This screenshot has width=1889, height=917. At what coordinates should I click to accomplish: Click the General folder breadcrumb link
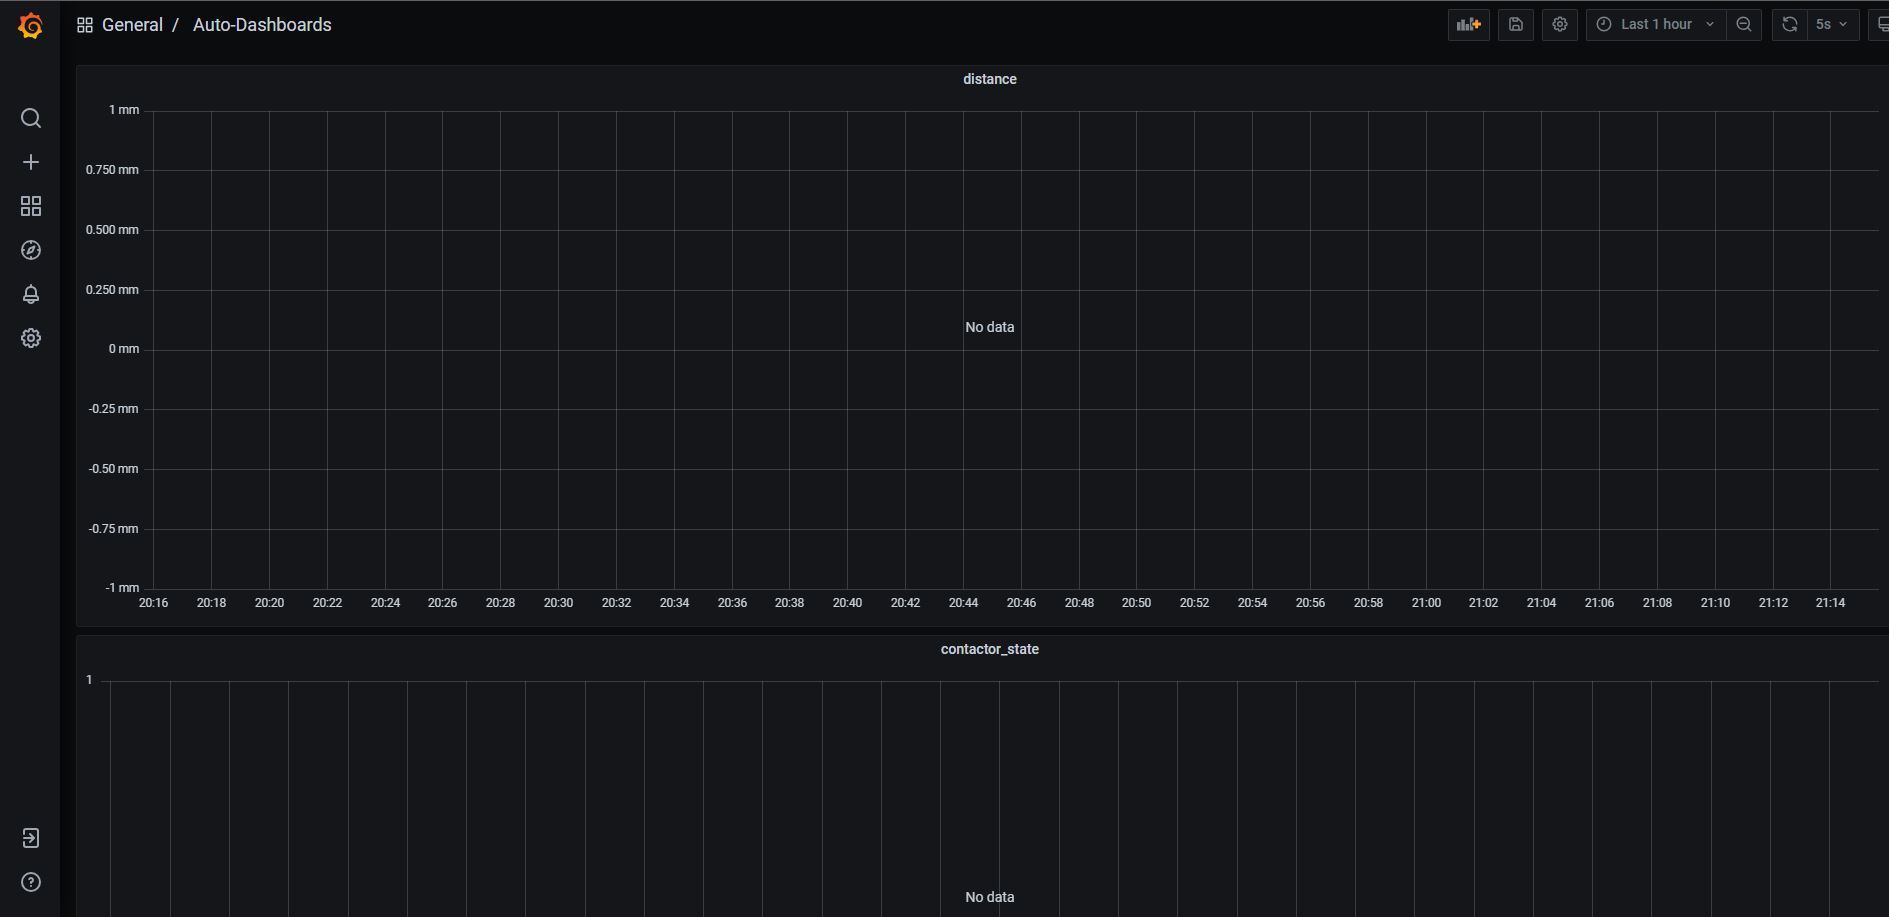pos(132,25)
